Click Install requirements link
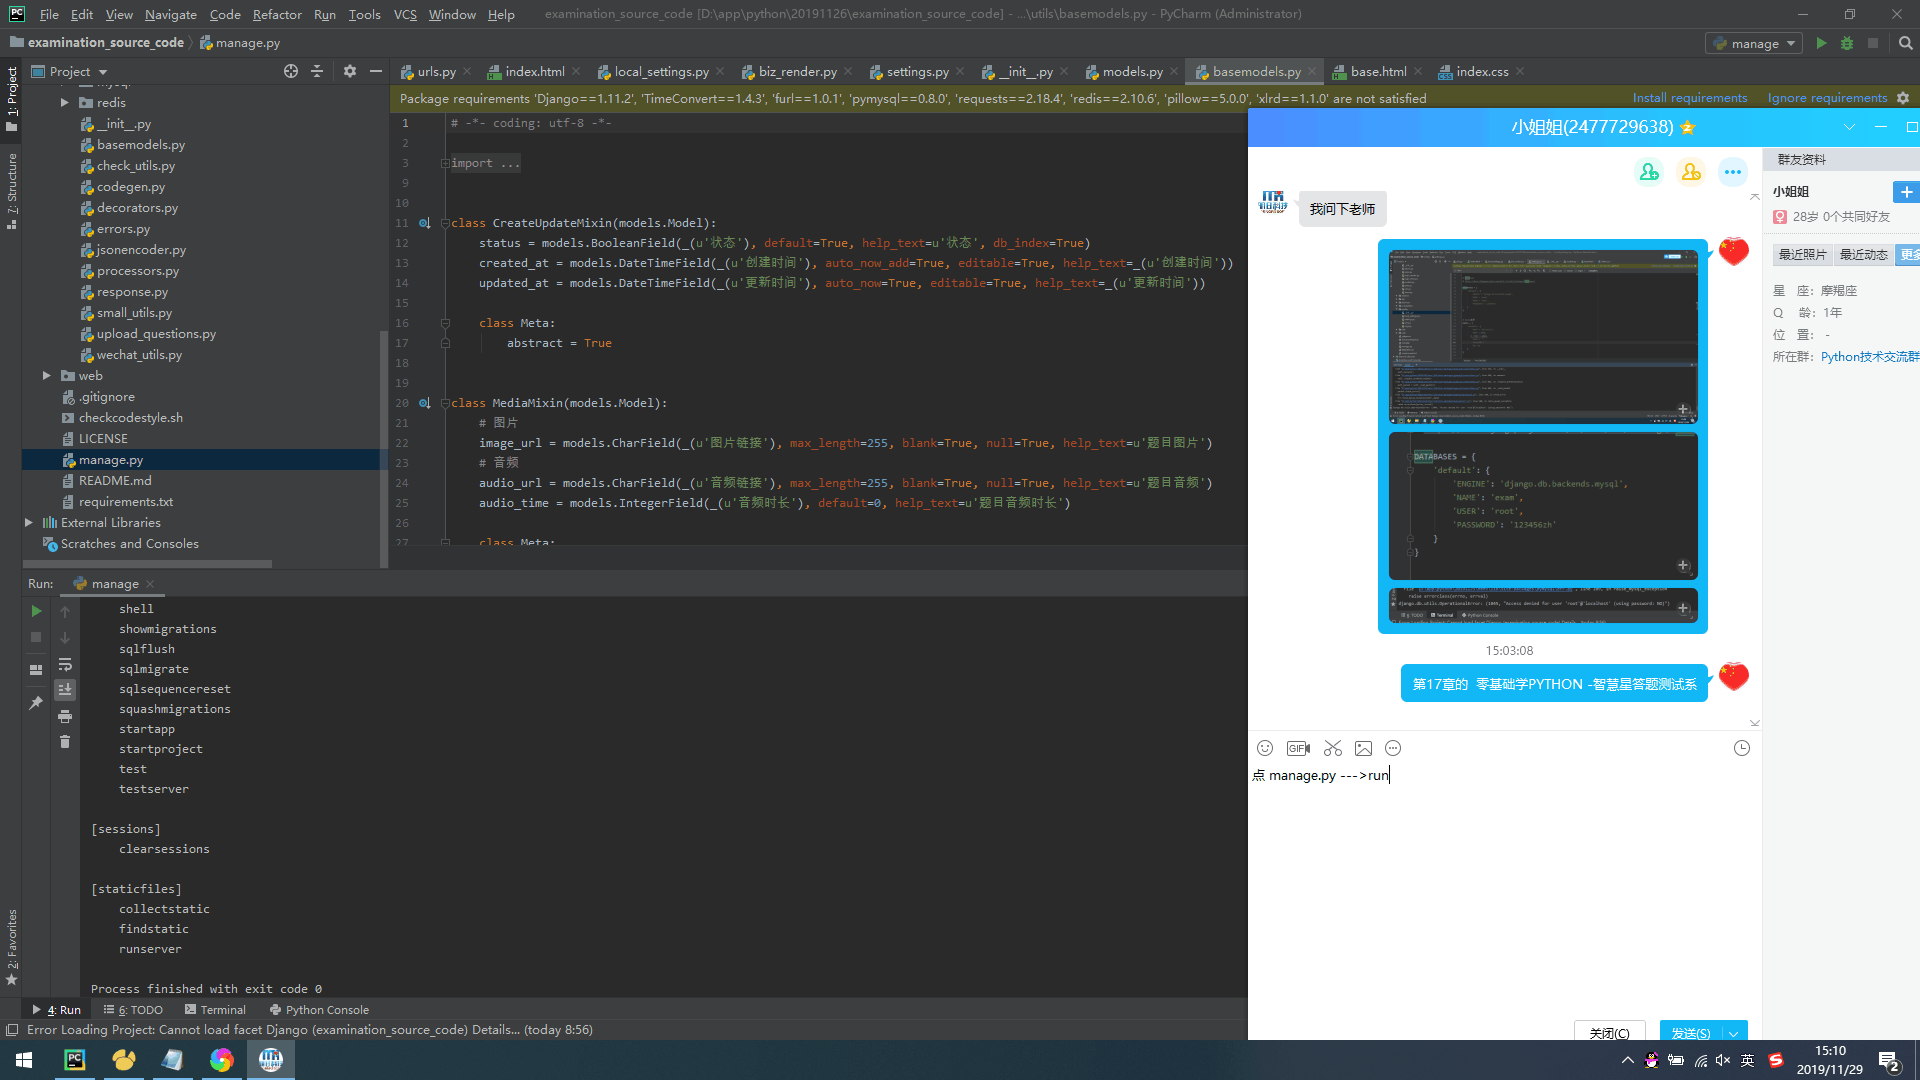1920x1080 pixels. coord(1690,98)
